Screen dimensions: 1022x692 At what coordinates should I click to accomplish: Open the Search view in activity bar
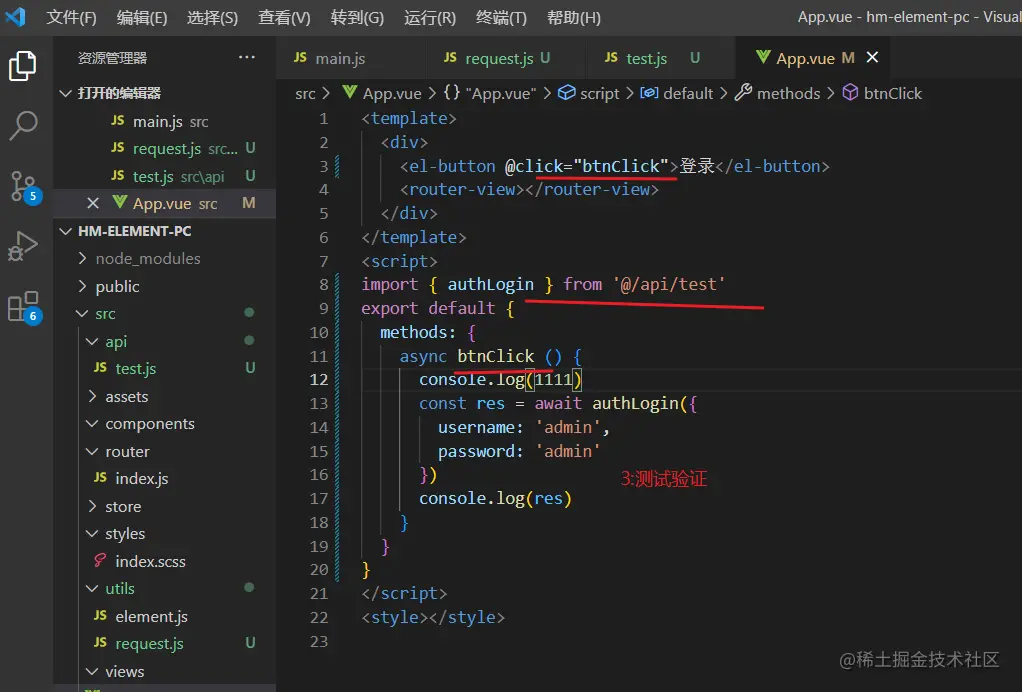(23, 125)
